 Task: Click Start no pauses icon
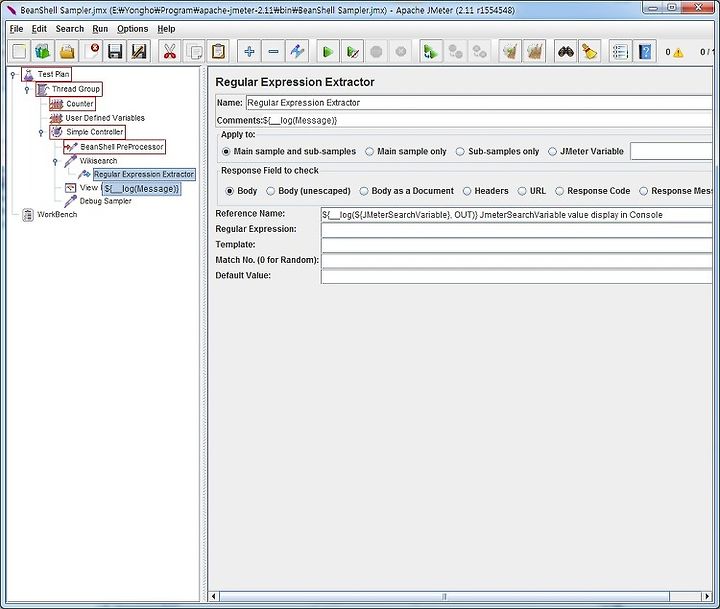click(352, 51)
